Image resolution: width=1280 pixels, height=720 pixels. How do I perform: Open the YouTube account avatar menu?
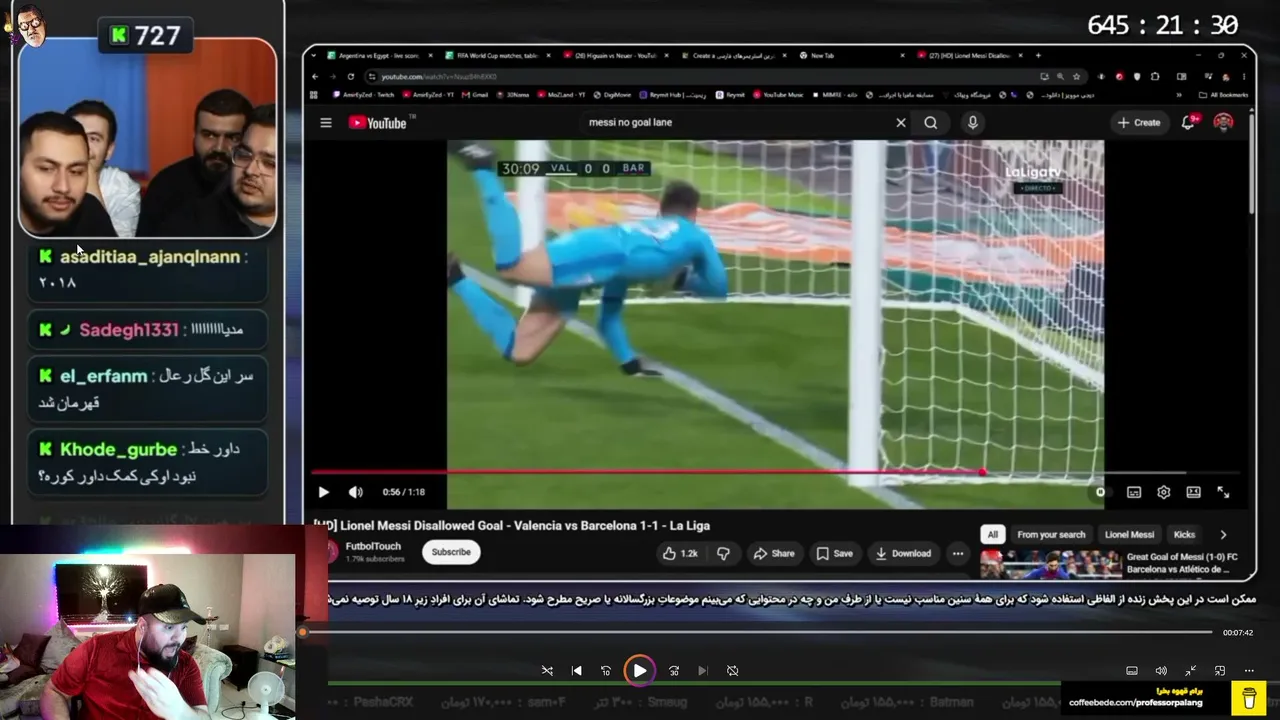pyautogui.click(x=1223, y=123)
